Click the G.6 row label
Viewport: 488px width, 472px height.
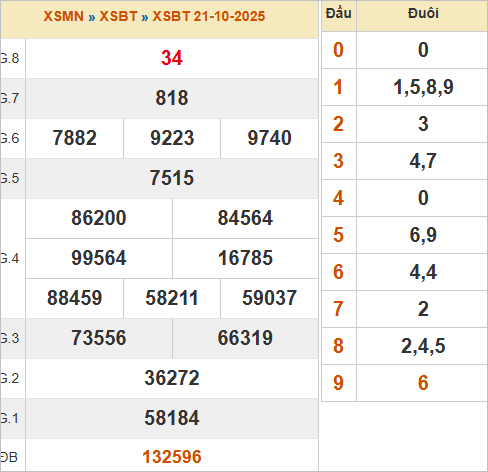coord(10,138)
